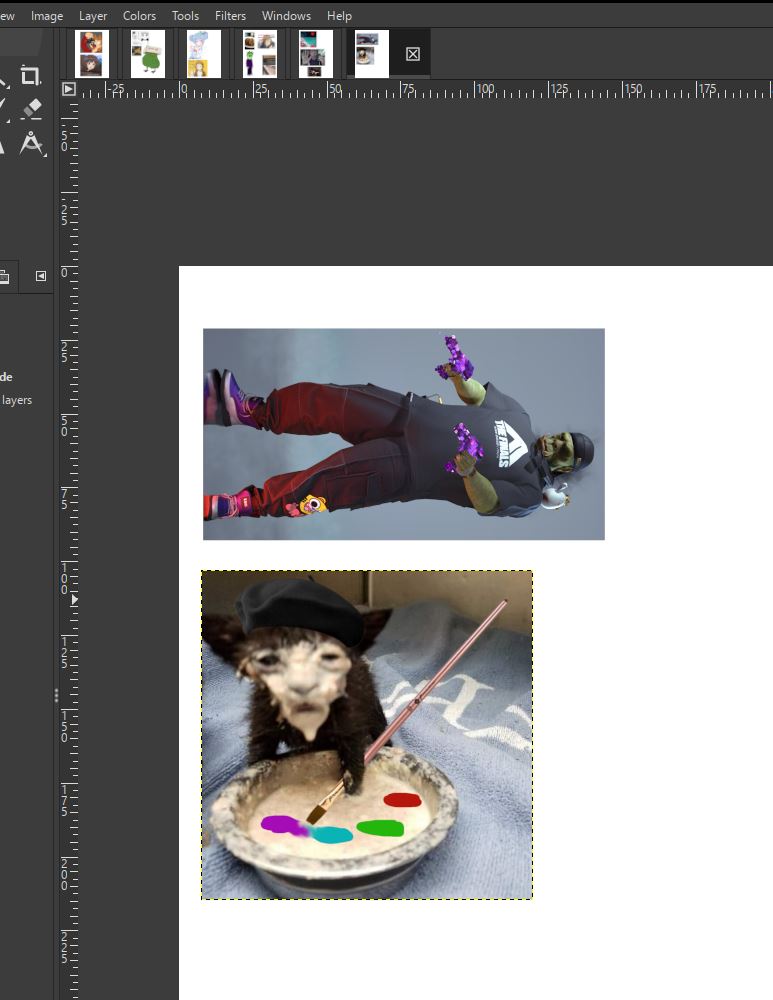This screenshot has width=773, height=1000.
Task: Open the Colors menu
Action: [x=139, y=16]
